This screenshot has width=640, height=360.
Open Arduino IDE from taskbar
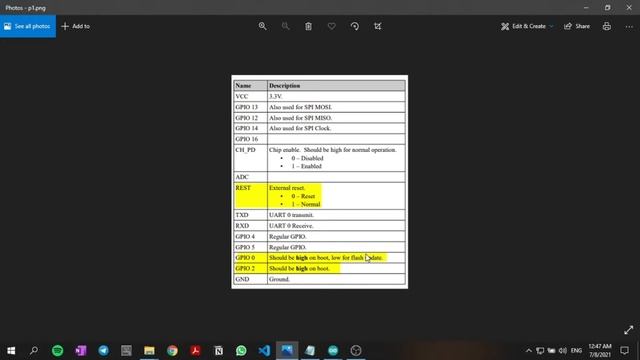[333, 350]
